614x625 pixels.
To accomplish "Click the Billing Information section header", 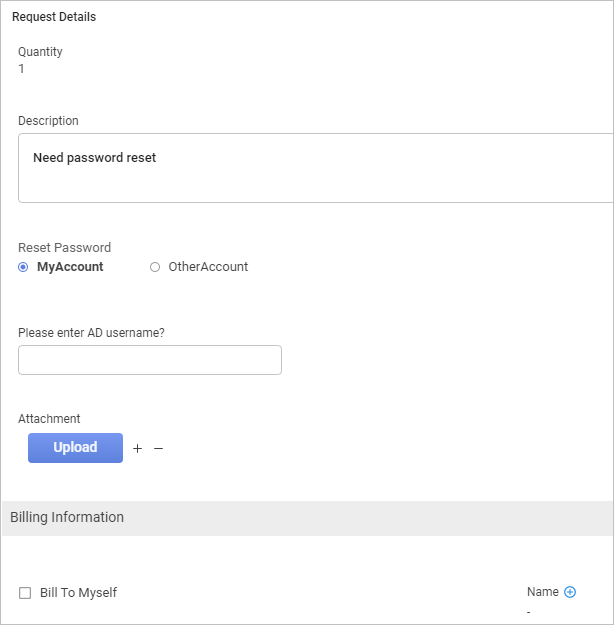I will pyautogui.click(x=67, y=517).
